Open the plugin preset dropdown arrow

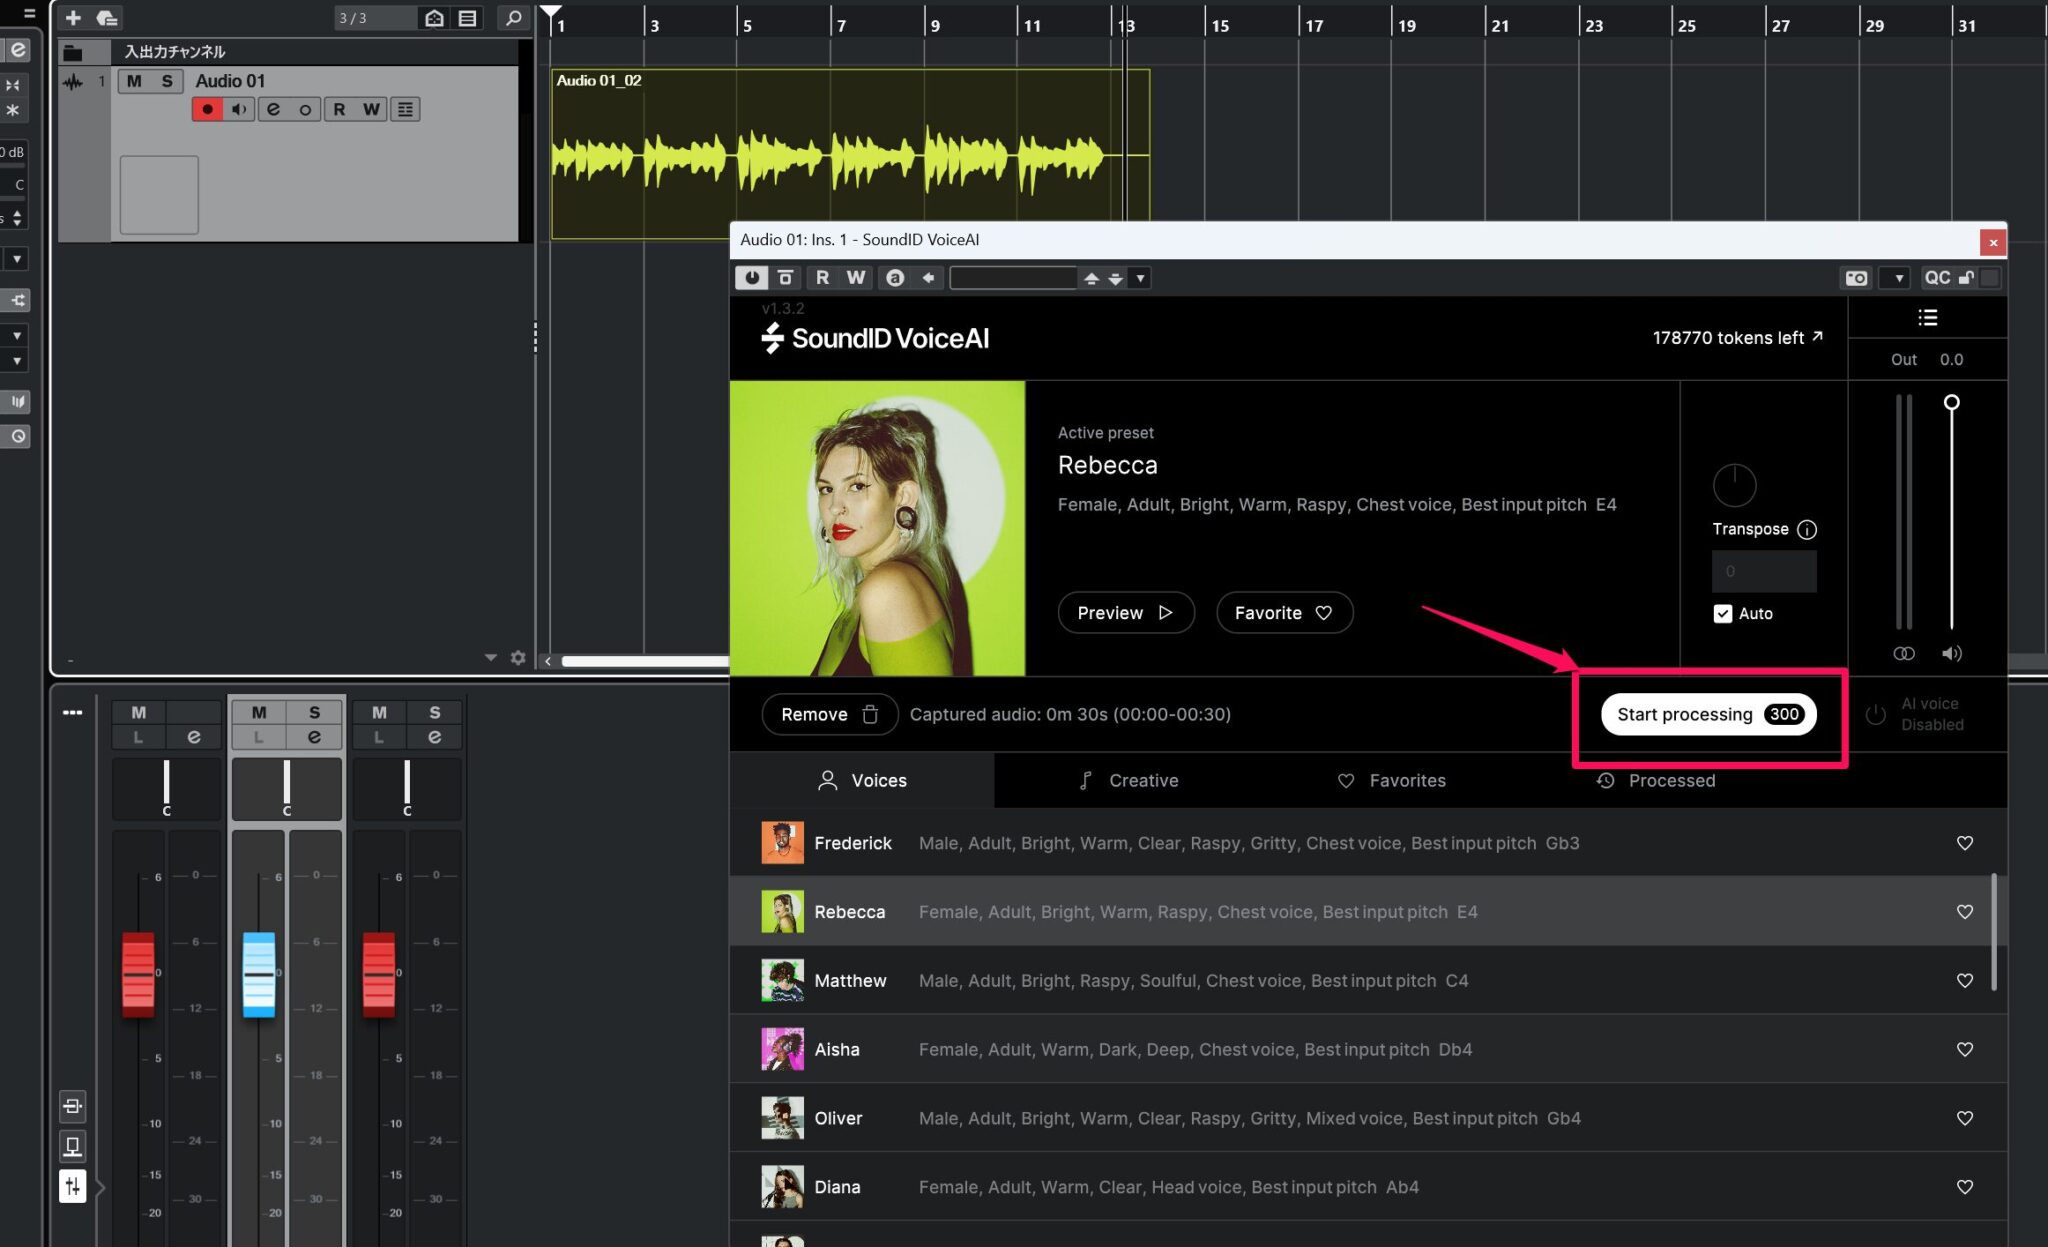1140,278
